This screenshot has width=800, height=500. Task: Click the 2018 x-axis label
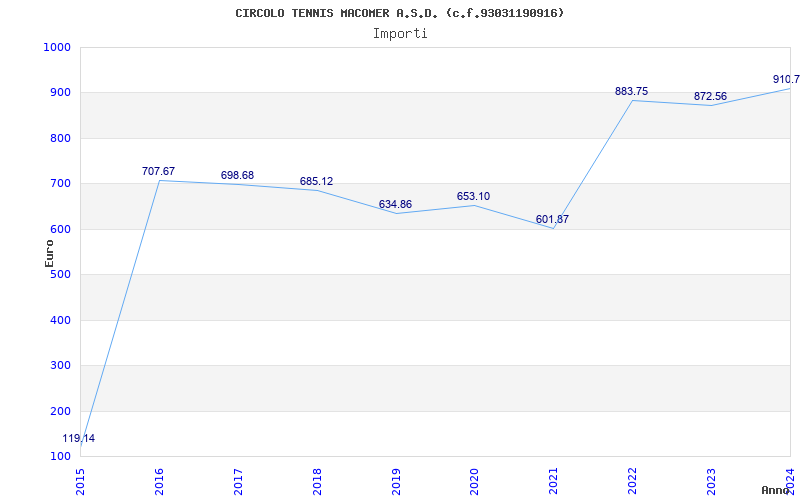tap(317, 482)
